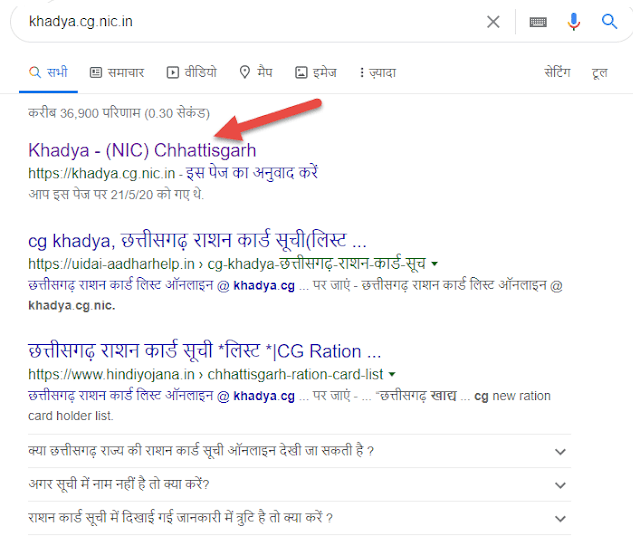Viewport: 640px width, 546px height.
Task: Open the cg khadya, छत्तीसगढ़ राशन कार्ड सूची result
Action: 199,242
